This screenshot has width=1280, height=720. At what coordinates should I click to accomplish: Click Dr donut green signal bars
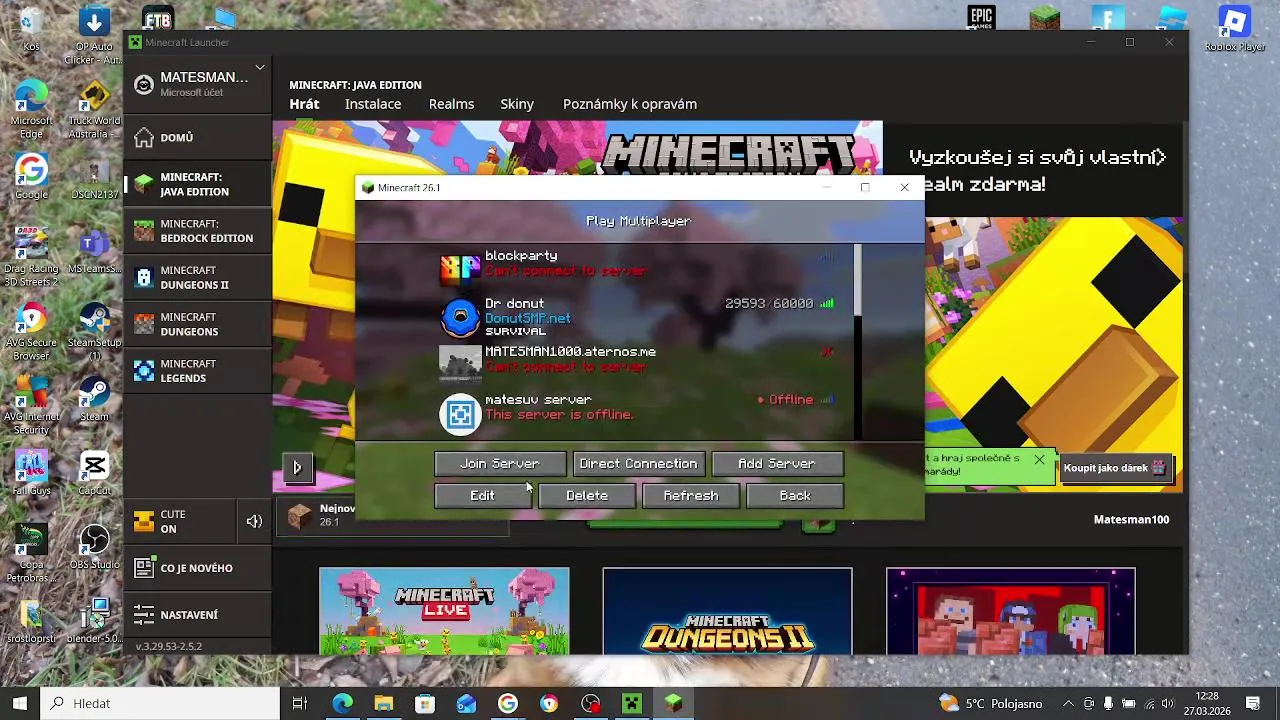tap(827, 303)
